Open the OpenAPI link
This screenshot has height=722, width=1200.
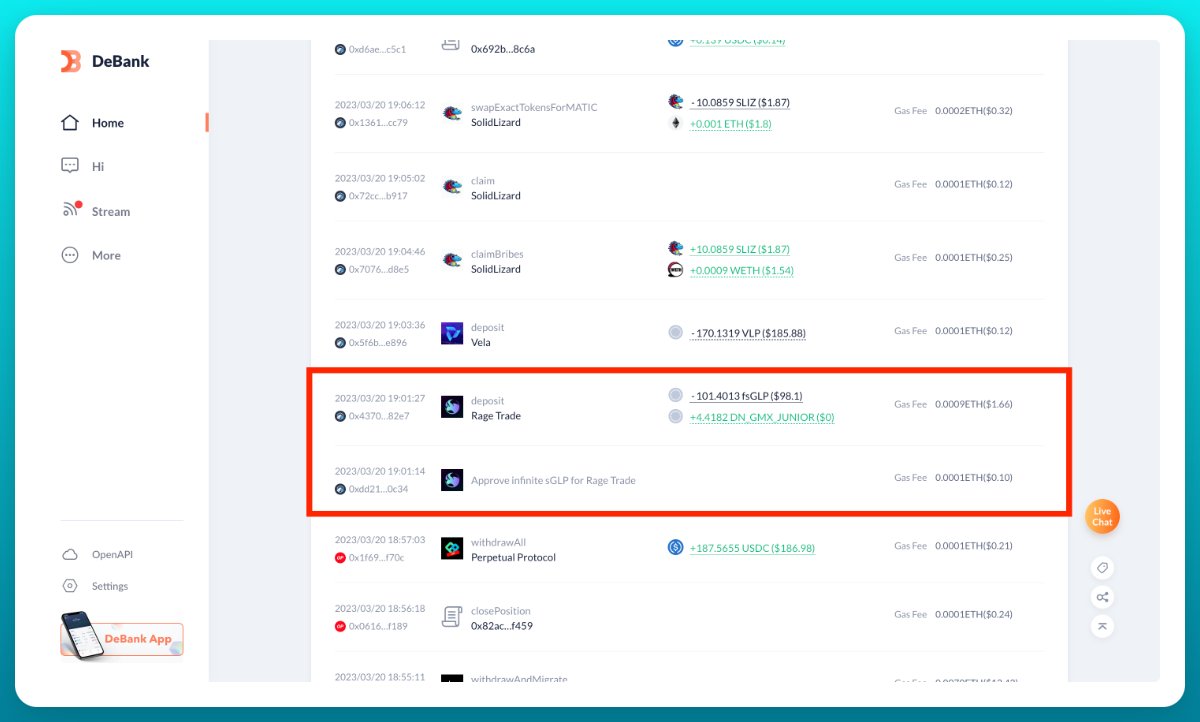point(112,554)
